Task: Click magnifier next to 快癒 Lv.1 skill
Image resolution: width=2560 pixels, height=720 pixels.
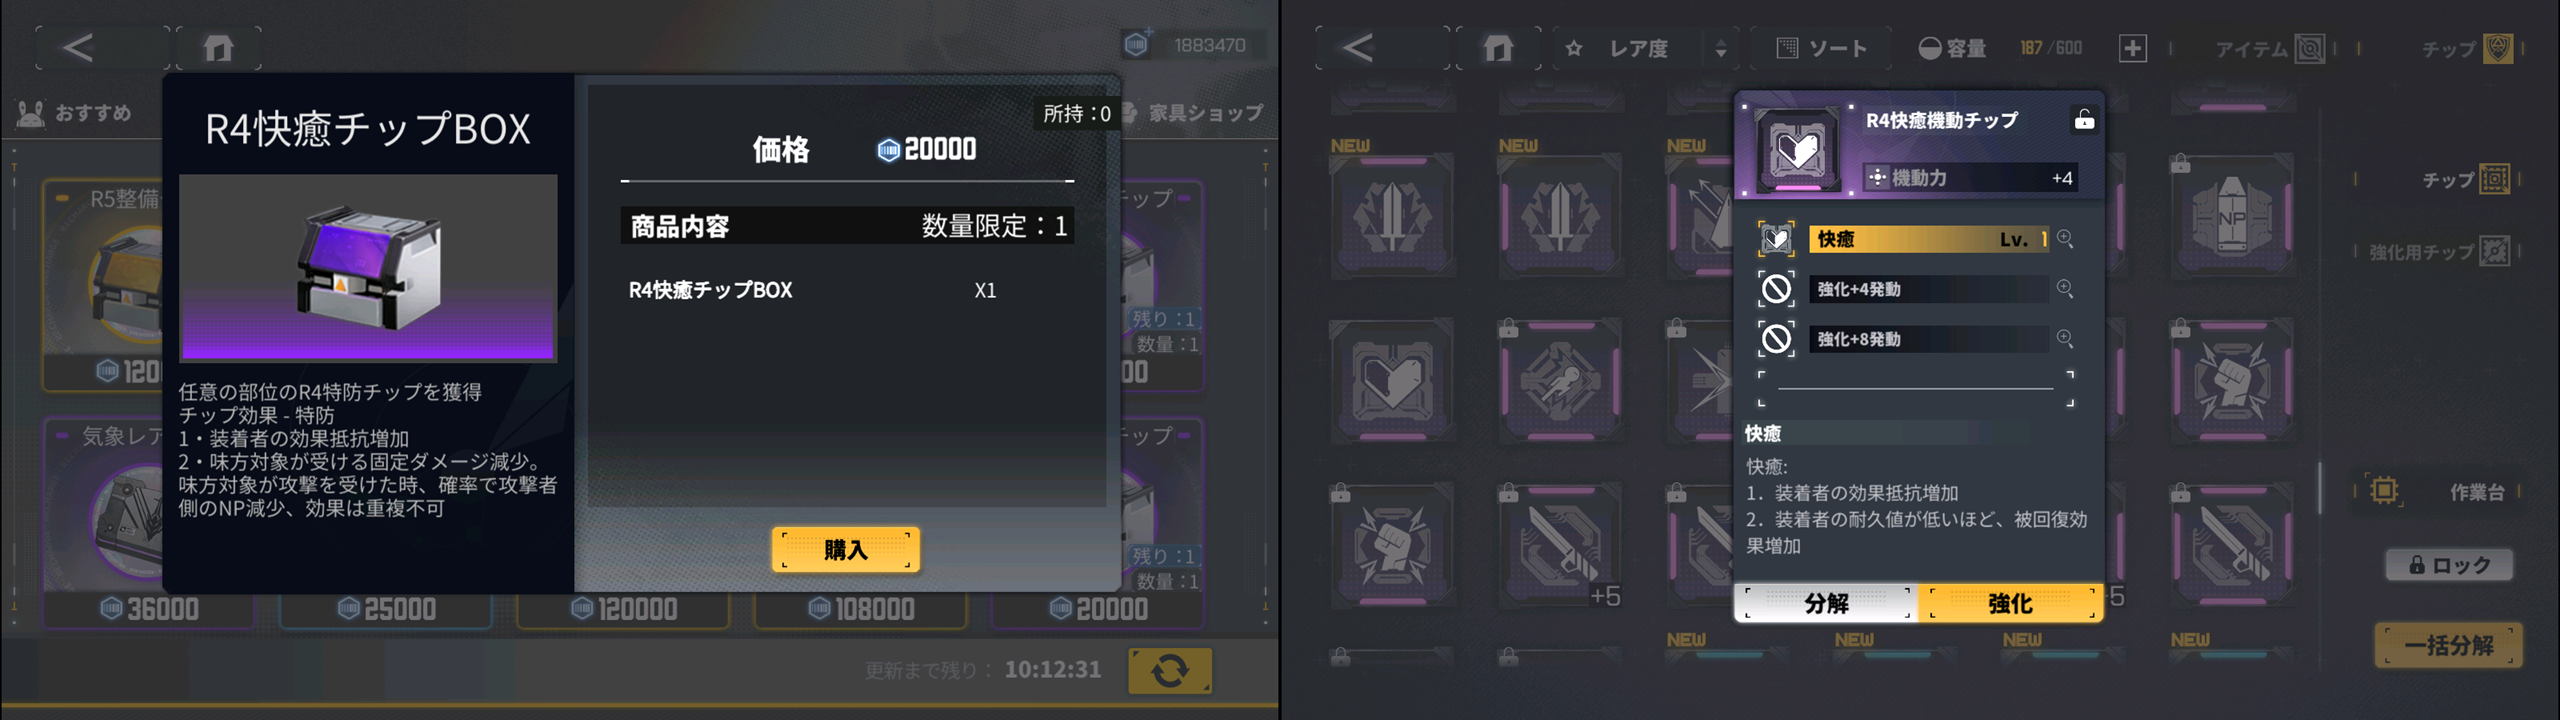Action: pos(2065,239)
